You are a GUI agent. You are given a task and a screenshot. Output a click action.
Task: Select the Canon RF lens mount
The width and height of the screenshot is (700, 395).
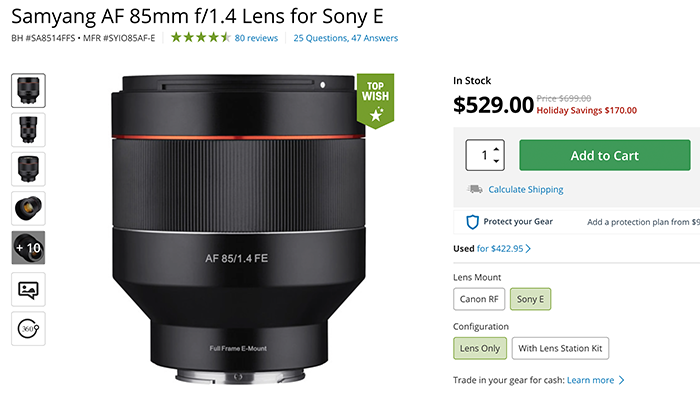[x=479, y=299]
